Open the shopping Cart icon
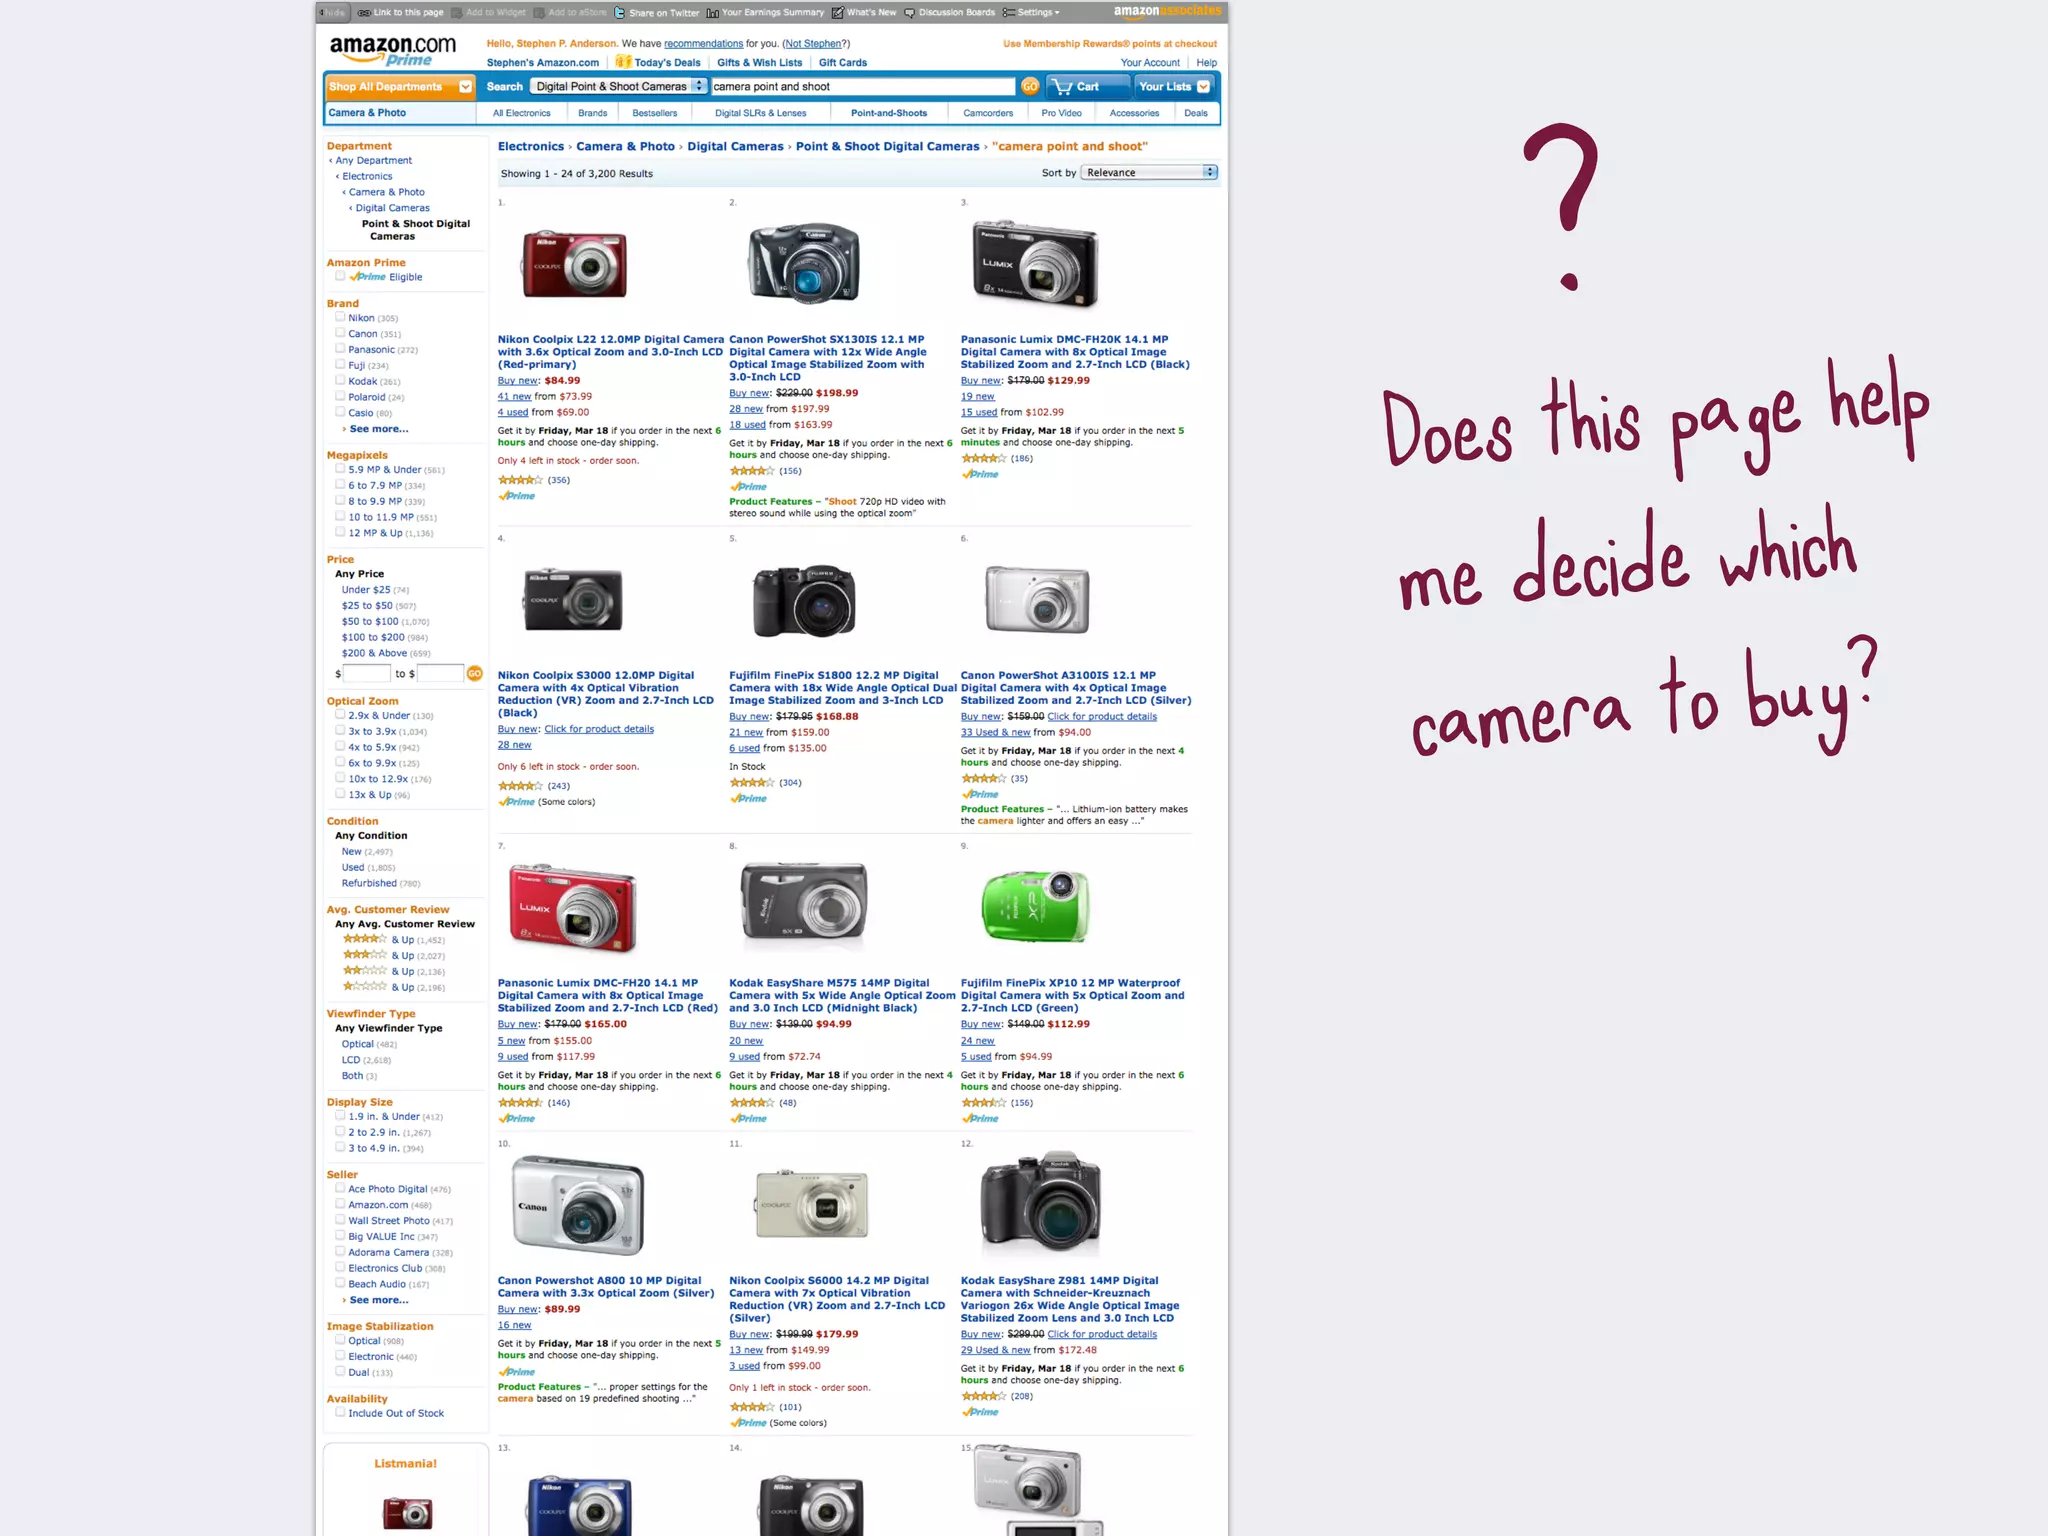Image resolution: width=2048 pixels, height=1536 pixels. 1063,87
